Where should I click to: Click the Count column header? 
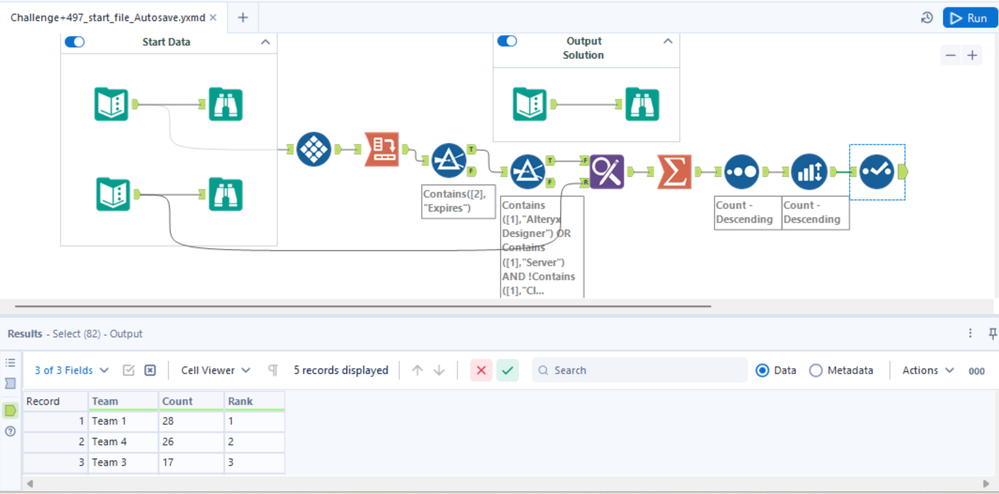[x=191, y=402]
